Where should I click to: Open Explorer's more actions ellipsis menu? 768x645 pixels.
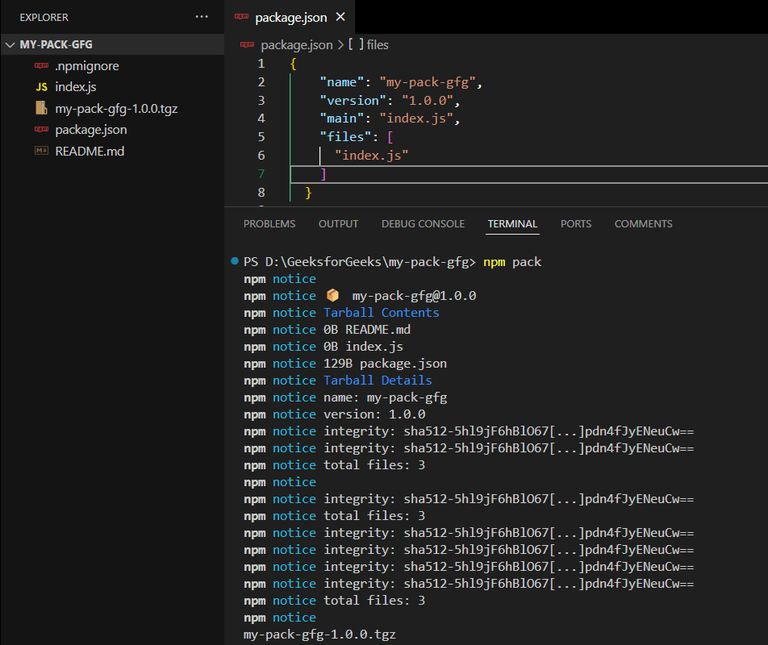[202, 17]
